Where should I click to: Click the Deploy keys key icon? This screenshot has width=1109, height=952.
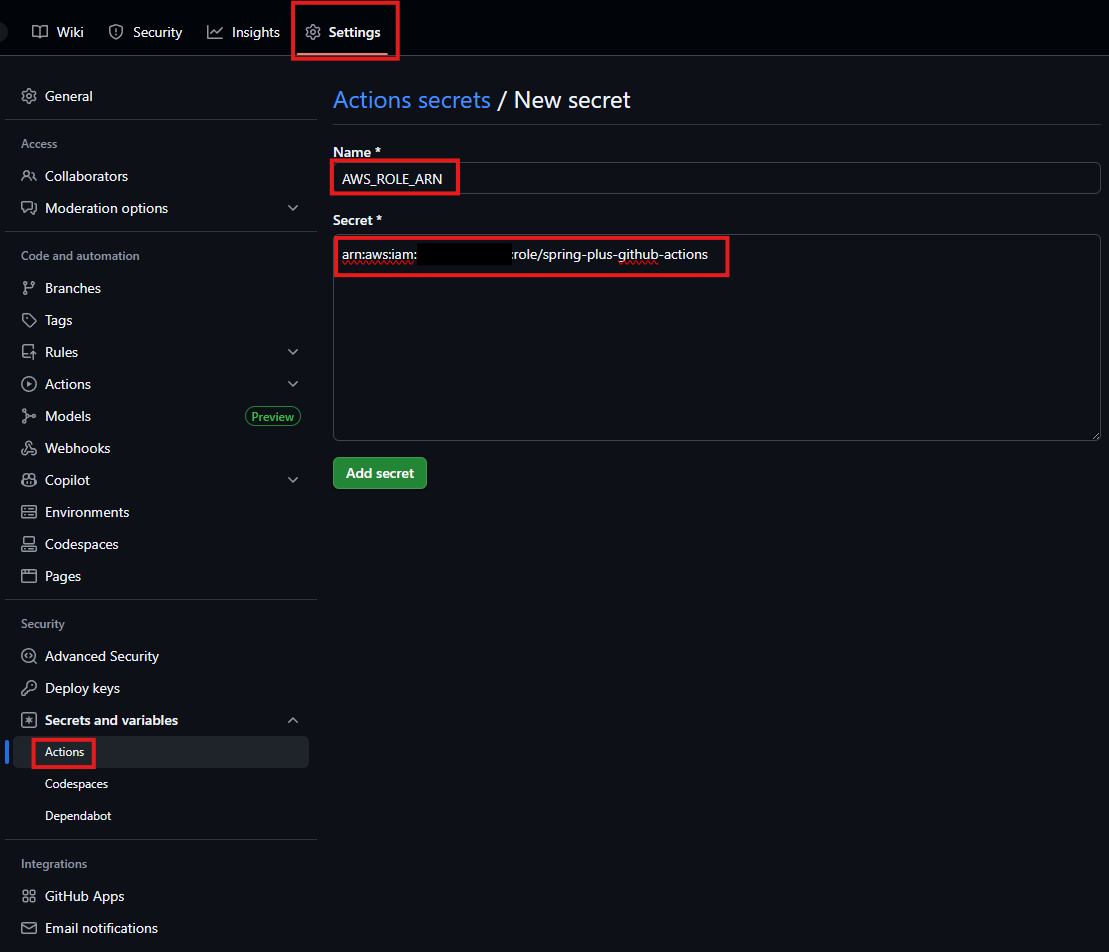(x=29, y=688)
